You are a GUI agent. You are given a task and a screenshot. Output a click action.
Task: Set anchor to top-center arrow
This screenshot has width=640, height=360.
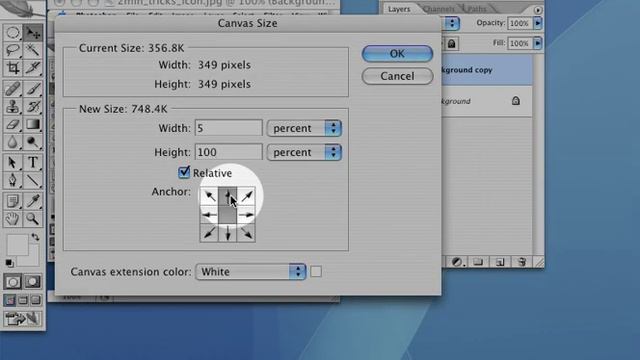point(228,196)
